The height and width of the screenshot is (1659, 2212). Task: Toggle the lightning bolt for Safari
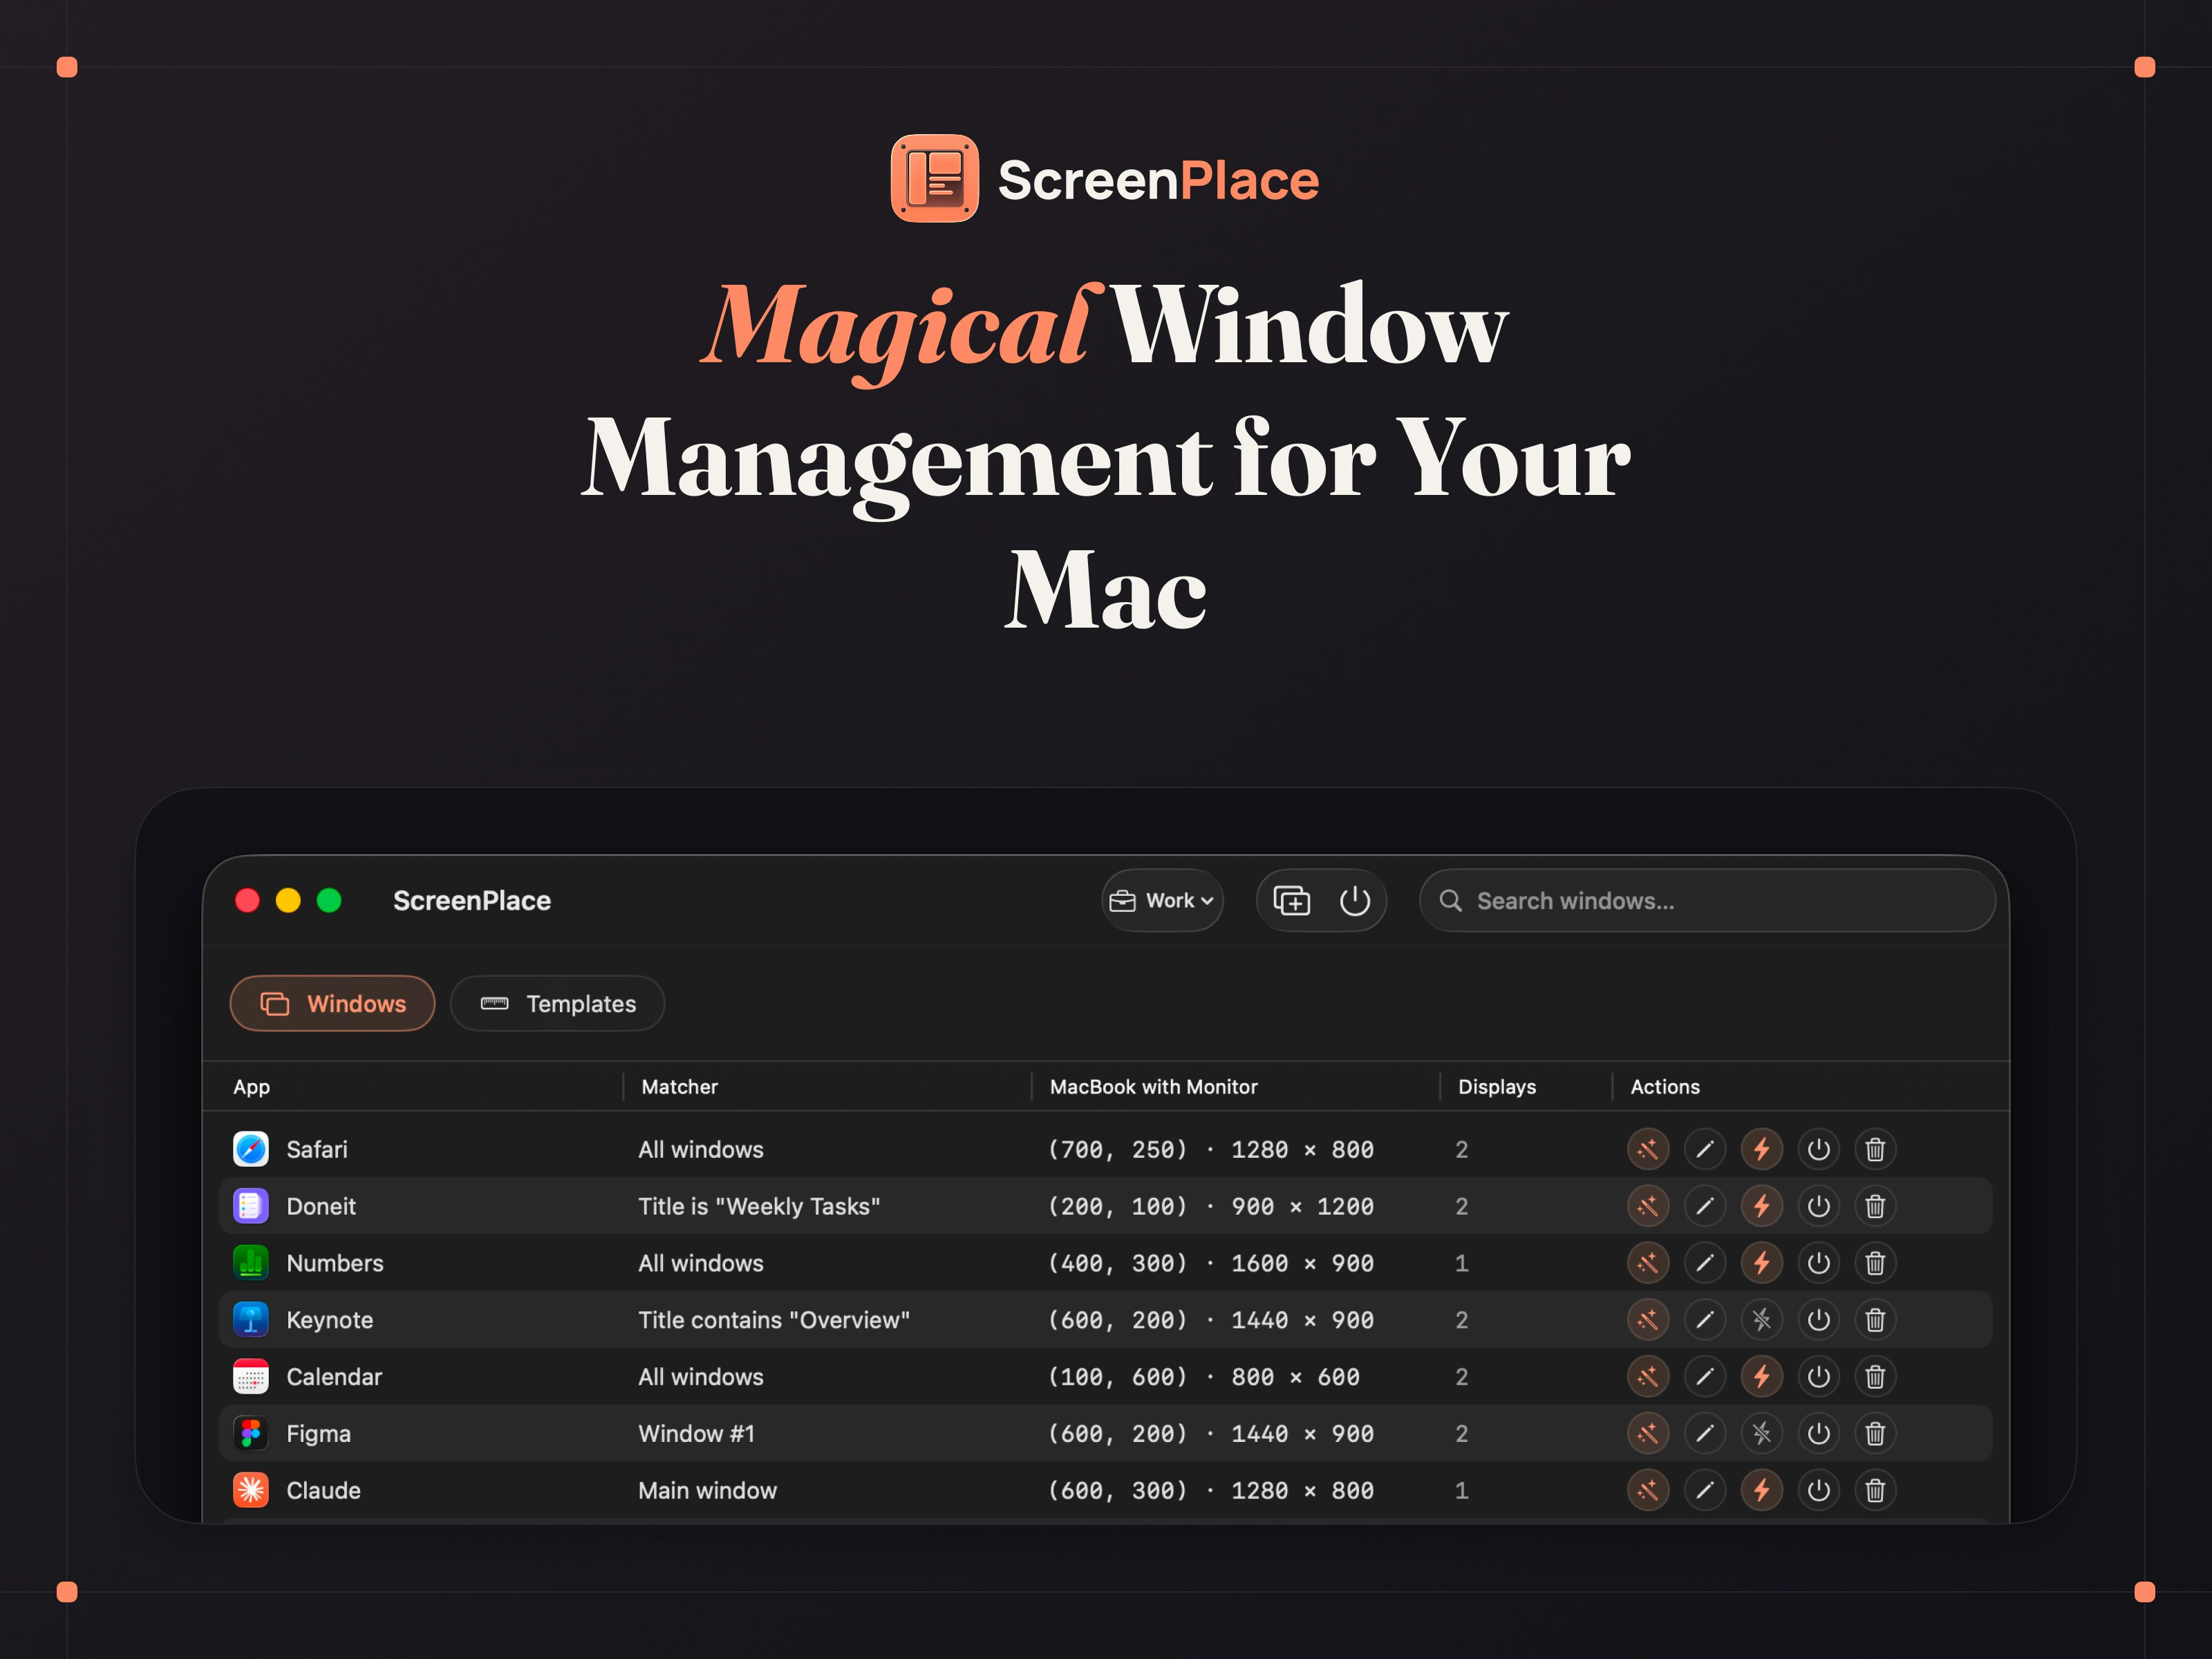pos(1762,1149)
